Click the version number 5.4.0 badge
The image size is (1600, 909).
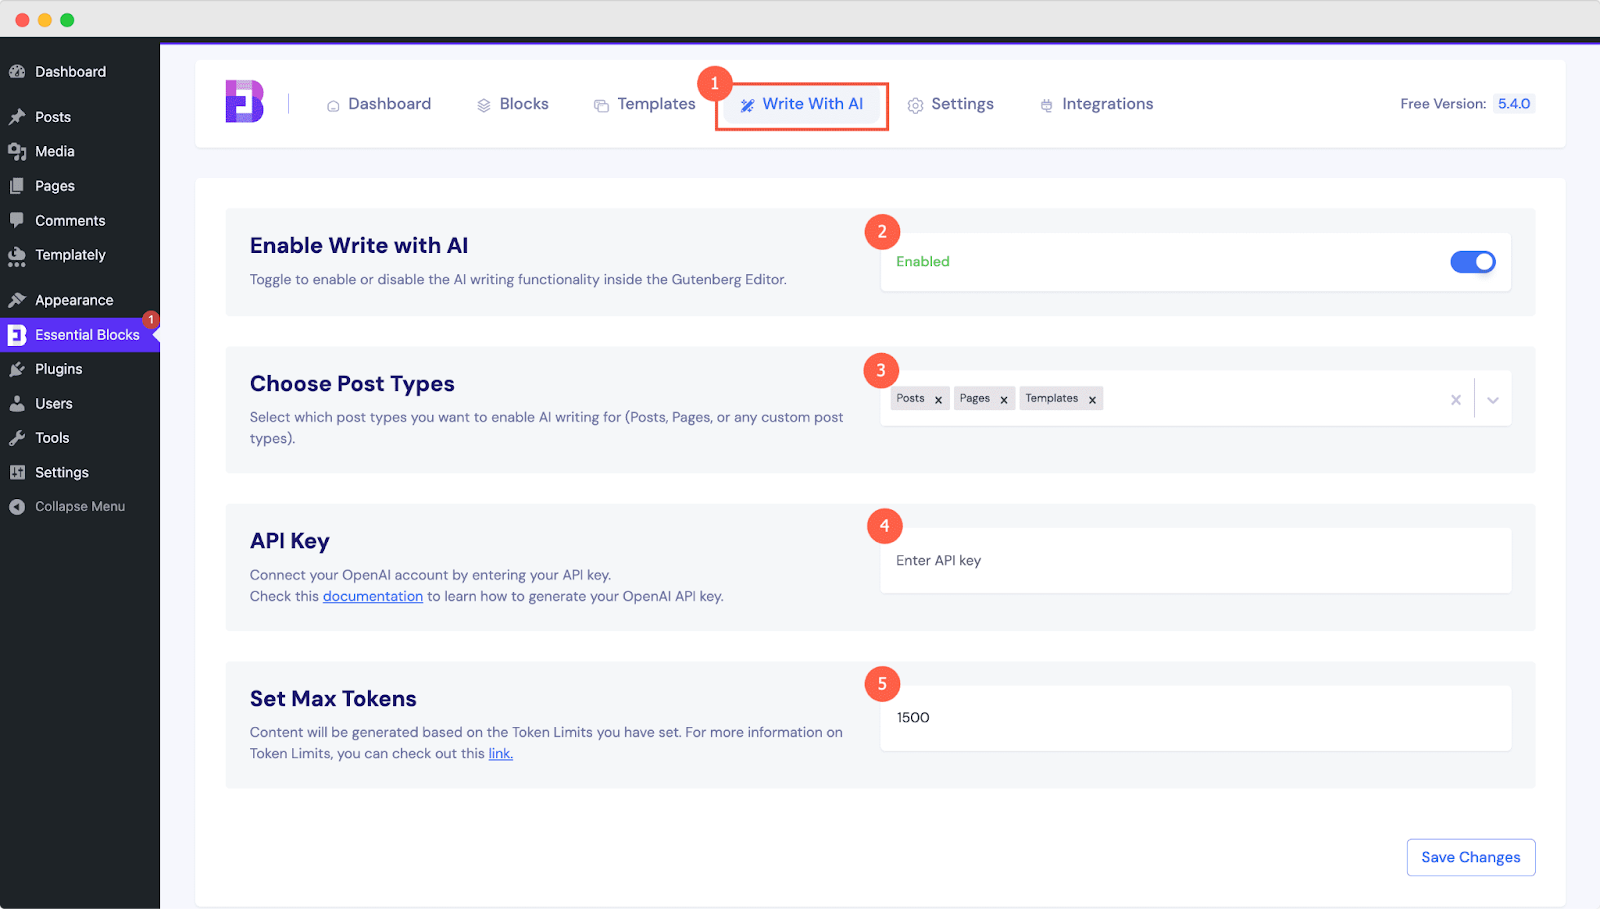(1514, 104)
